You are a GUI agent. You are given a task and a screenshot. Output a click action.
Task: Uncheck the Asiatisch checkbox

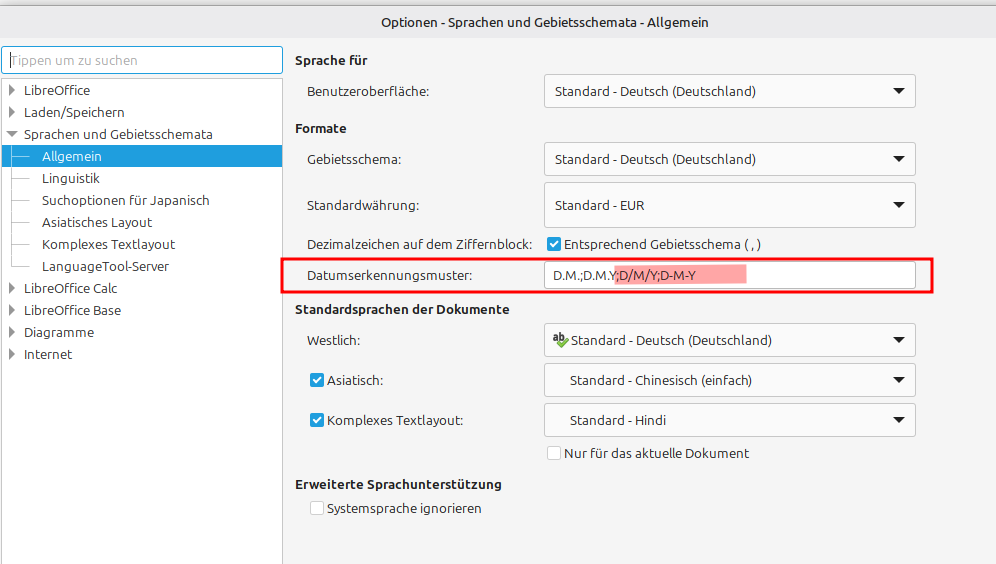pyautogui.click(x=317, y=380)
